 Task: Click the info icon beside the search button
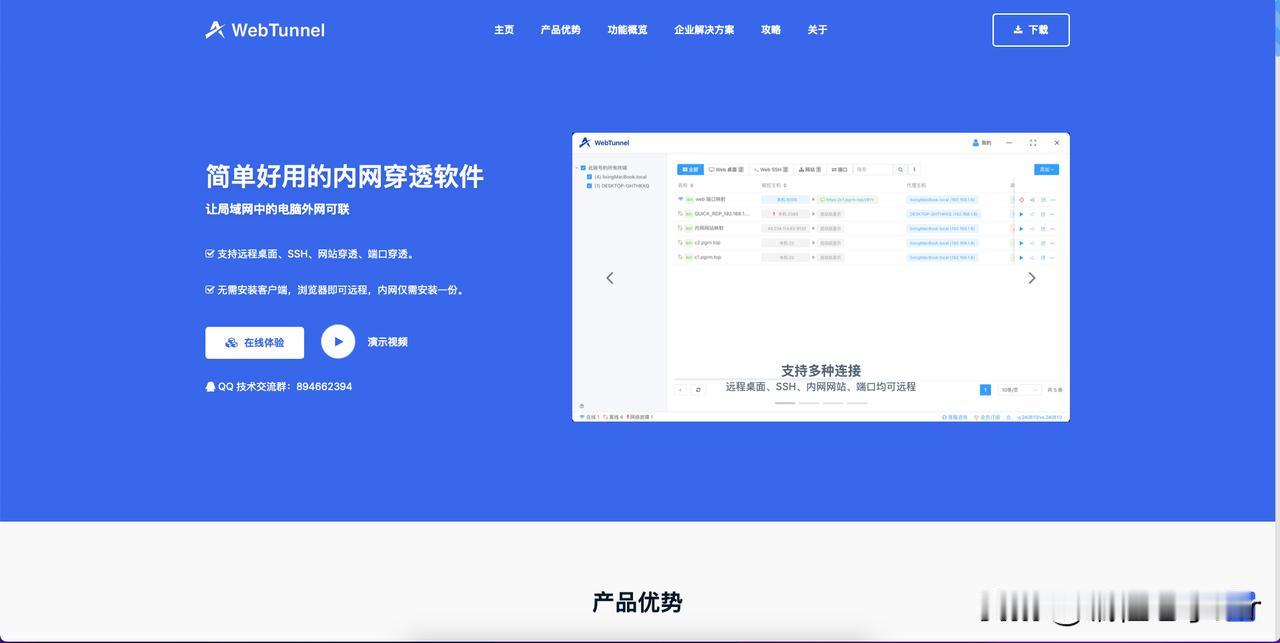coord(914,170)
